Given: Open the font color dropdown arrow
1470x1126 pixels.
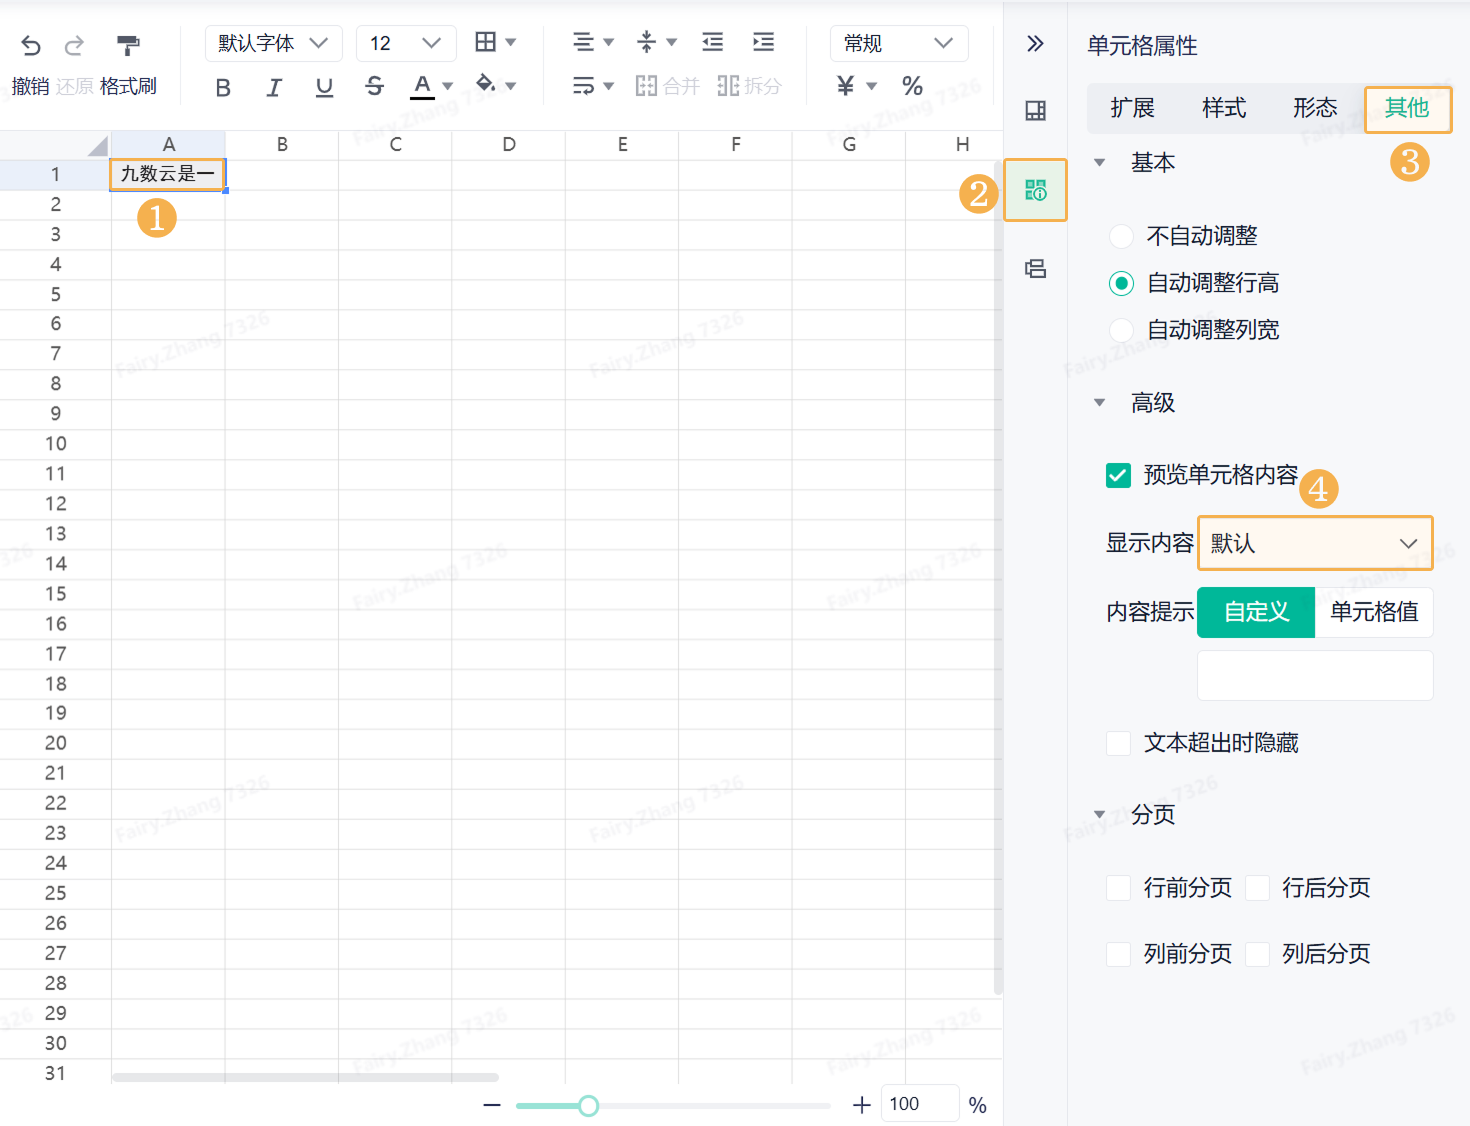Looking at the screenshot, I should coord(448,86).
